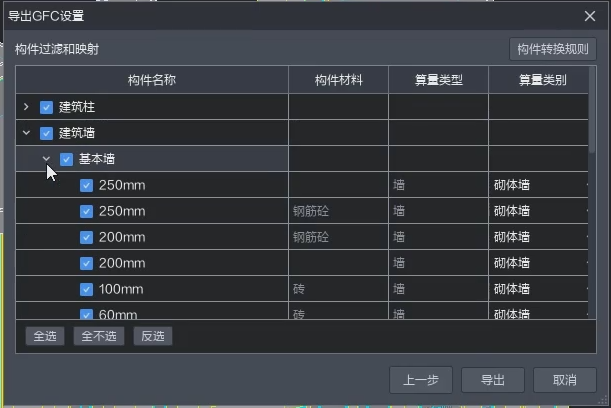Image resolution: width=611 pixels, height=408 pixels.
Task: Uncheck 200mm row with 钢筋砼 material
Action: tap(86, 237)
